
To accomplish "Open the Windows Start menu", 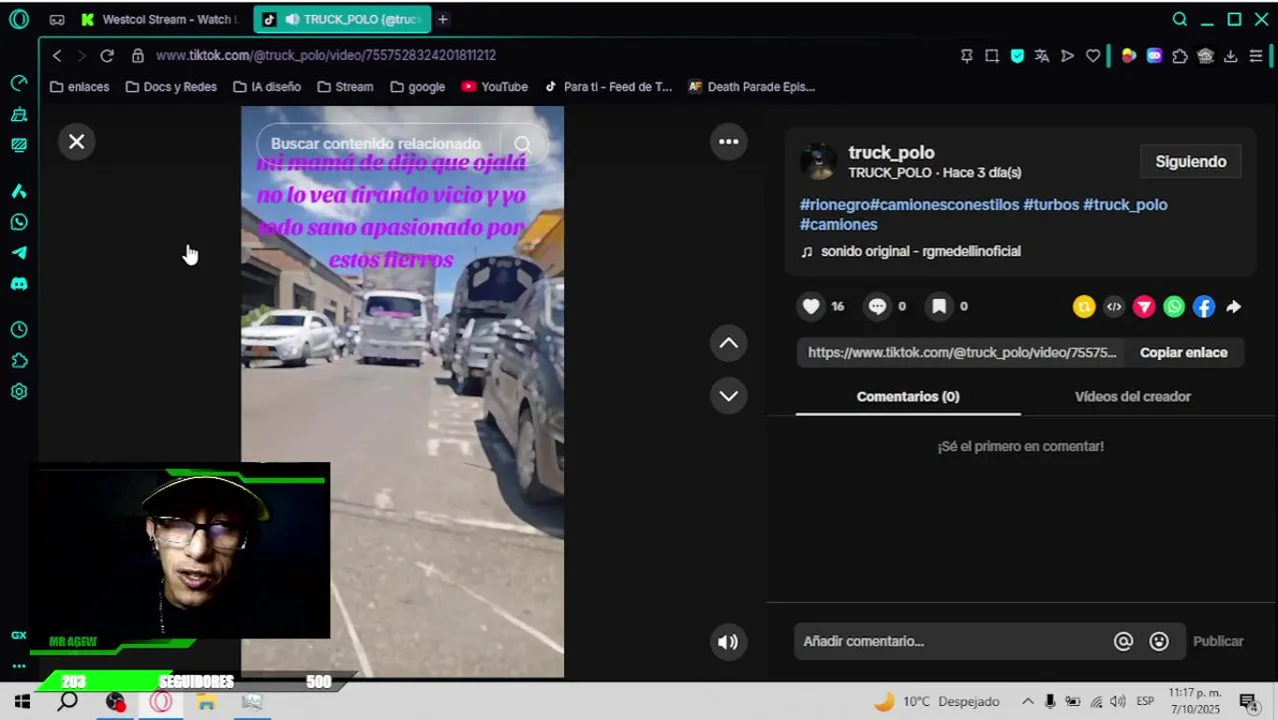I will click(x=22, y=702).
